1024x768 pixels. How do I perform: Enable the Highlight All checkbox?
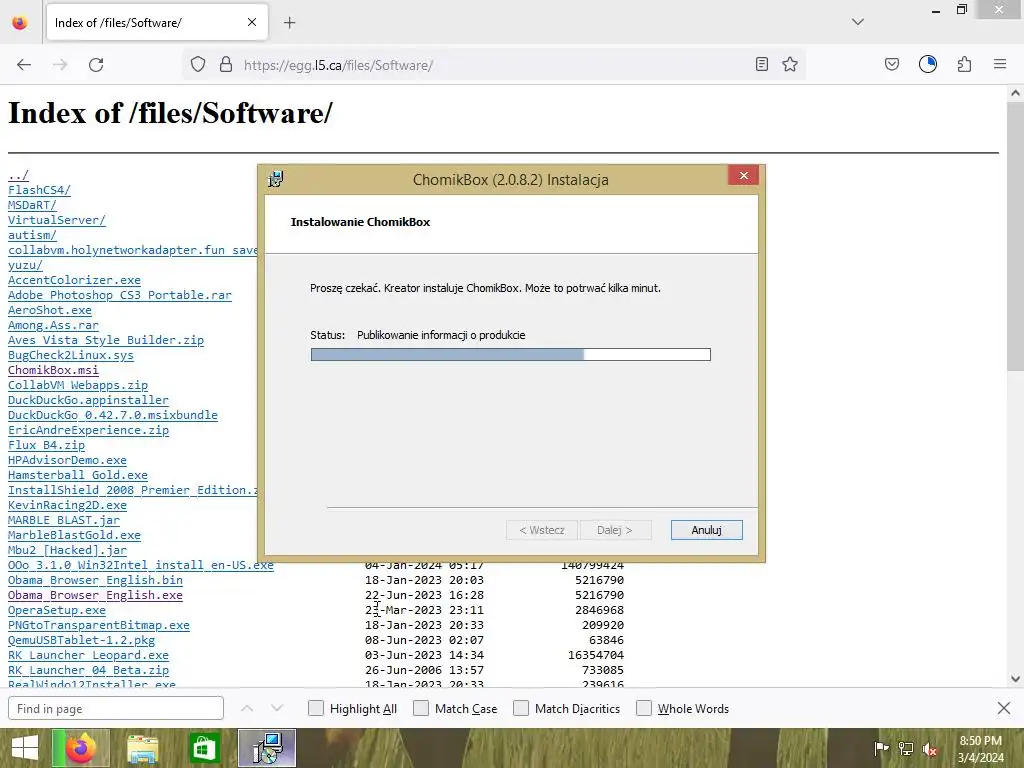[x=315, y=709]
